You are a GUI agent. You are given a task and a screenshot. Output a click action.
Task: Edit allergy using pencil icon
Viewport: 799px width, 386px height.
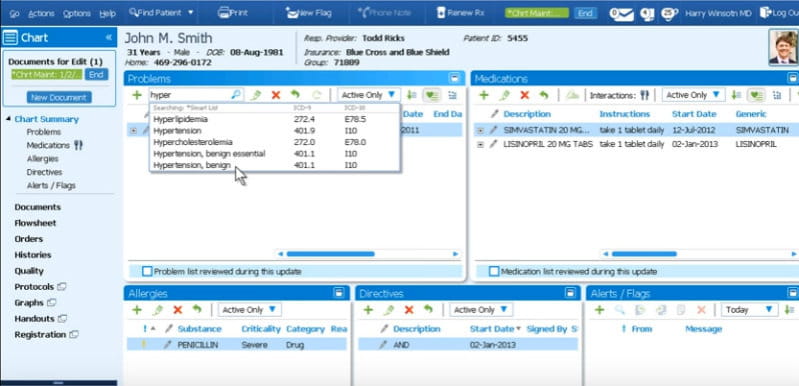158,310
